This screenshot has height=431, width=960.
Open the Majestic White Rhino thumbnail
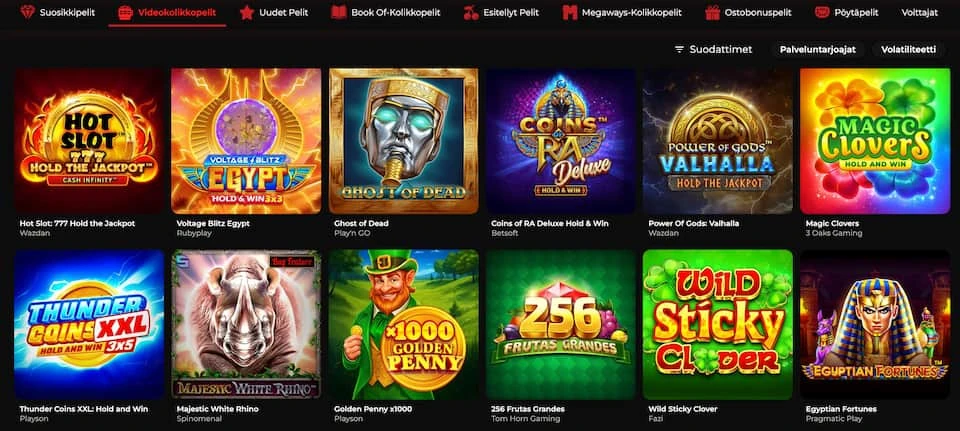click(246, 324)
